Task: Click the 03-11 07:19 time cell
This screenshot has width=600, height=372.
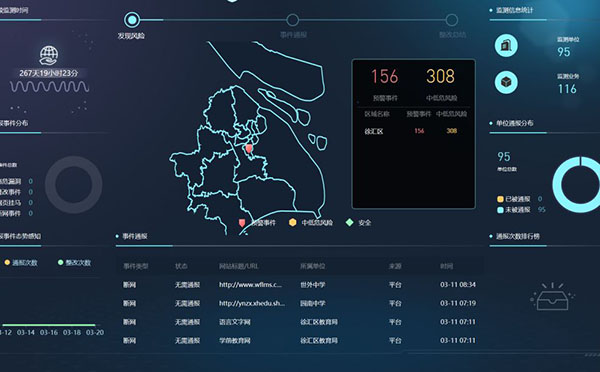Action: 458,303
